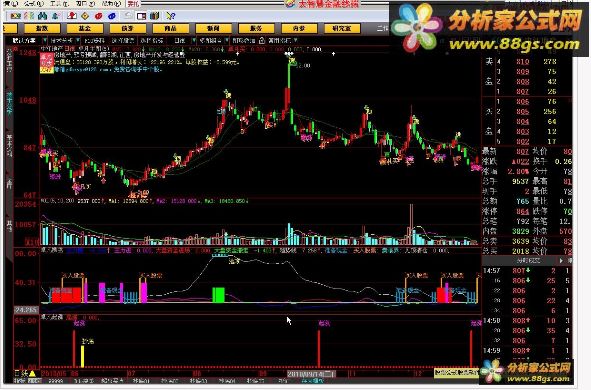
Task: Click the 研究室 yellow button
Action: [x=342, y=28]
